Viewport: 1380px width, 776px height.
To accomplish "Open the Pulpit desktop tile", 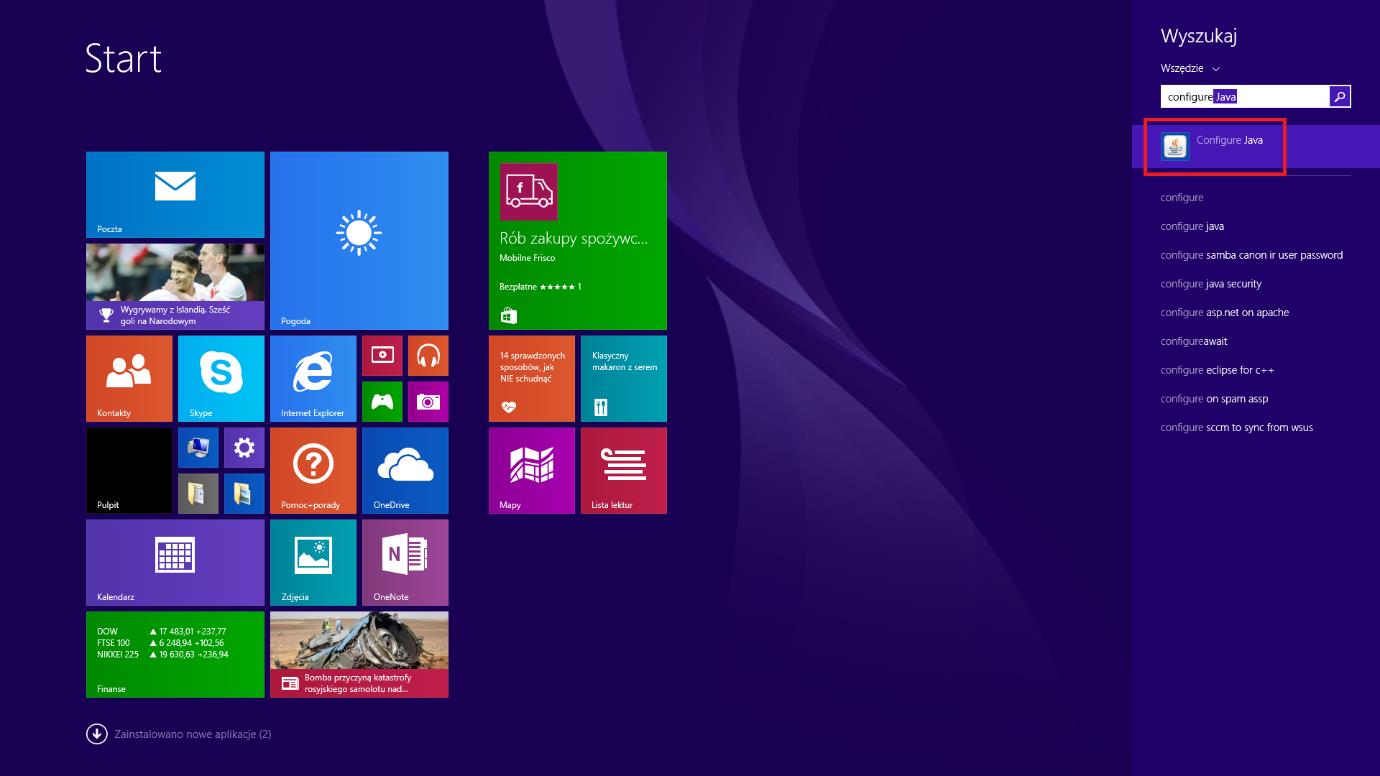I will pyautogui.click(x=129, y=471).
